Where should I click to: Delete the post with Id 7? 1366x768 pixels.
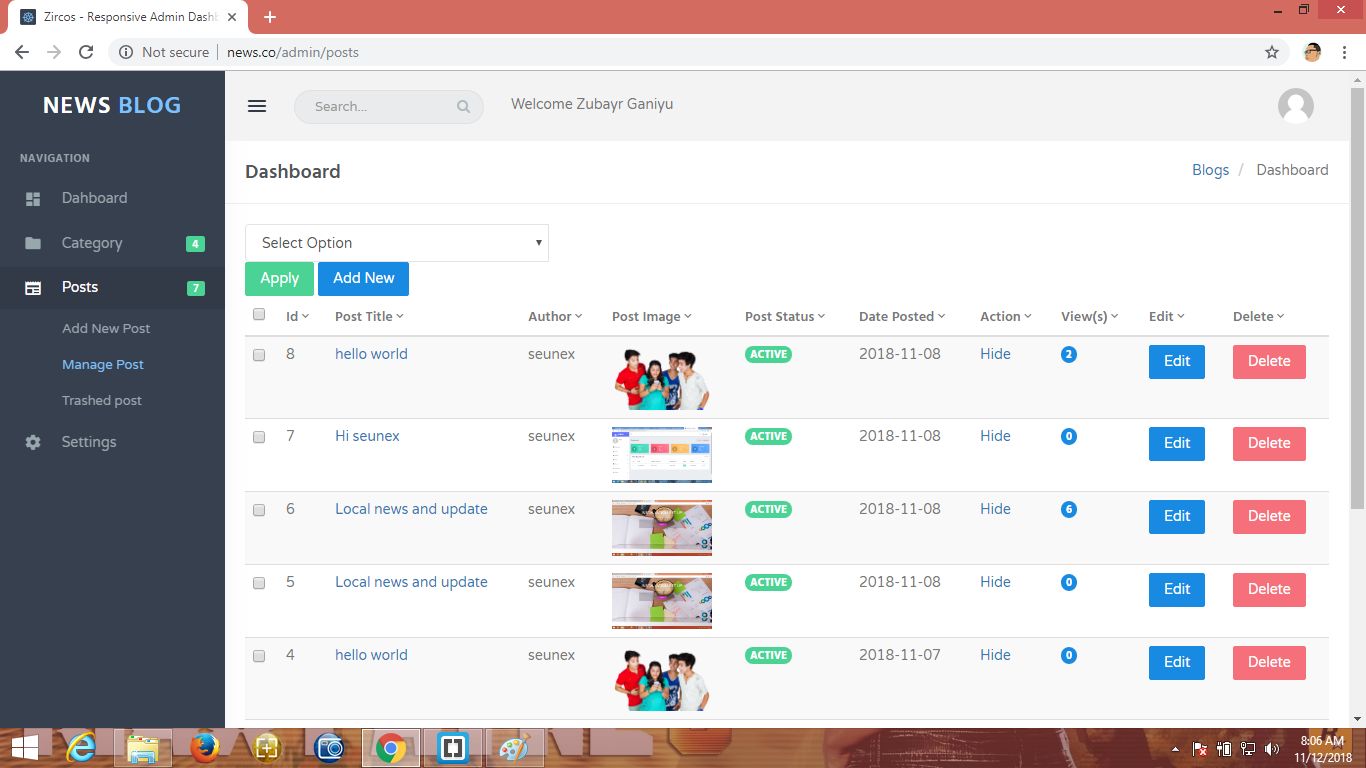[1269, 443]
